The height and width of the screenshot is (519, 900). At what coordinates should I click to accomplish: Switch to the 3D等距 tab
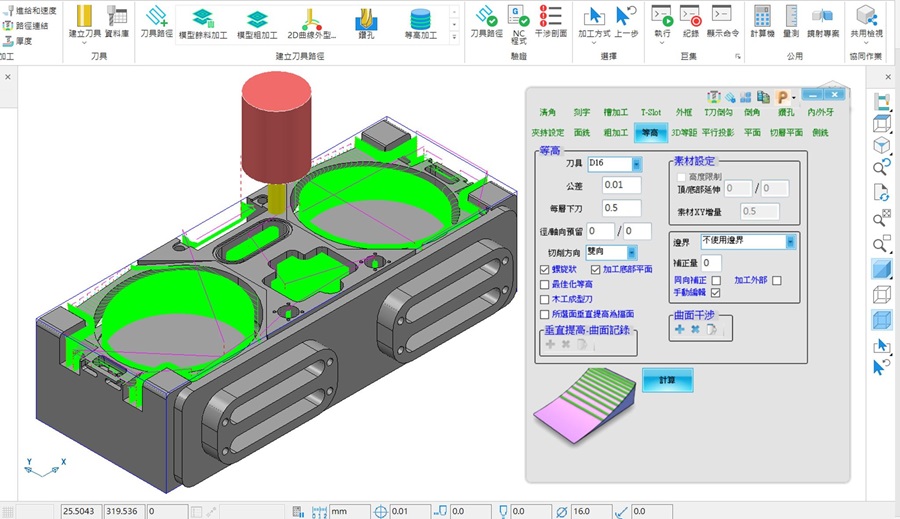(683, 132)
